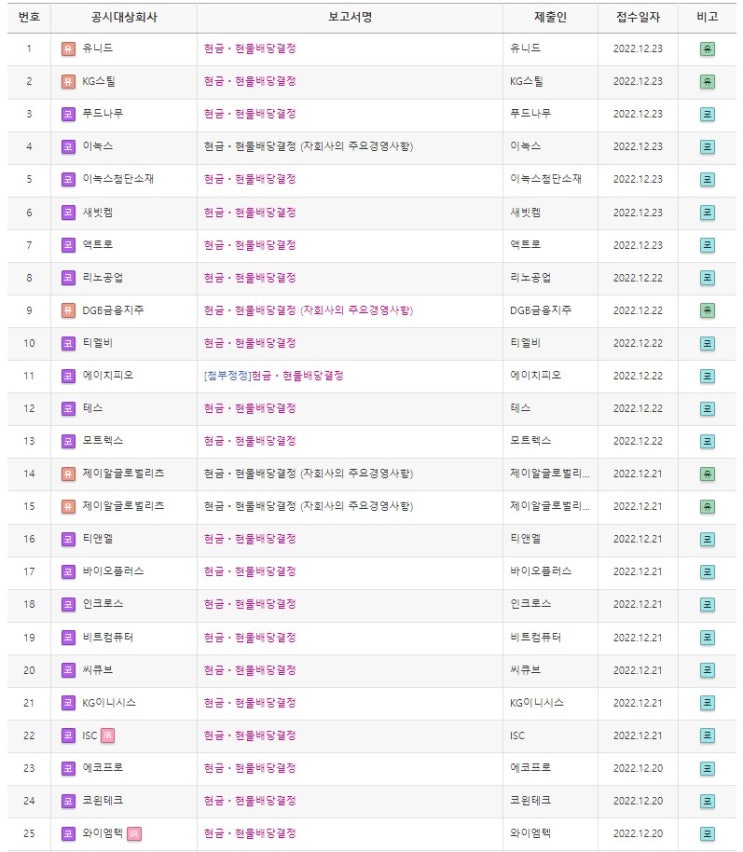This screenshot has height=852, width=743.
Task: Open the 현금ㆍ현물배당결정 report for ISC
Action: 250,735
